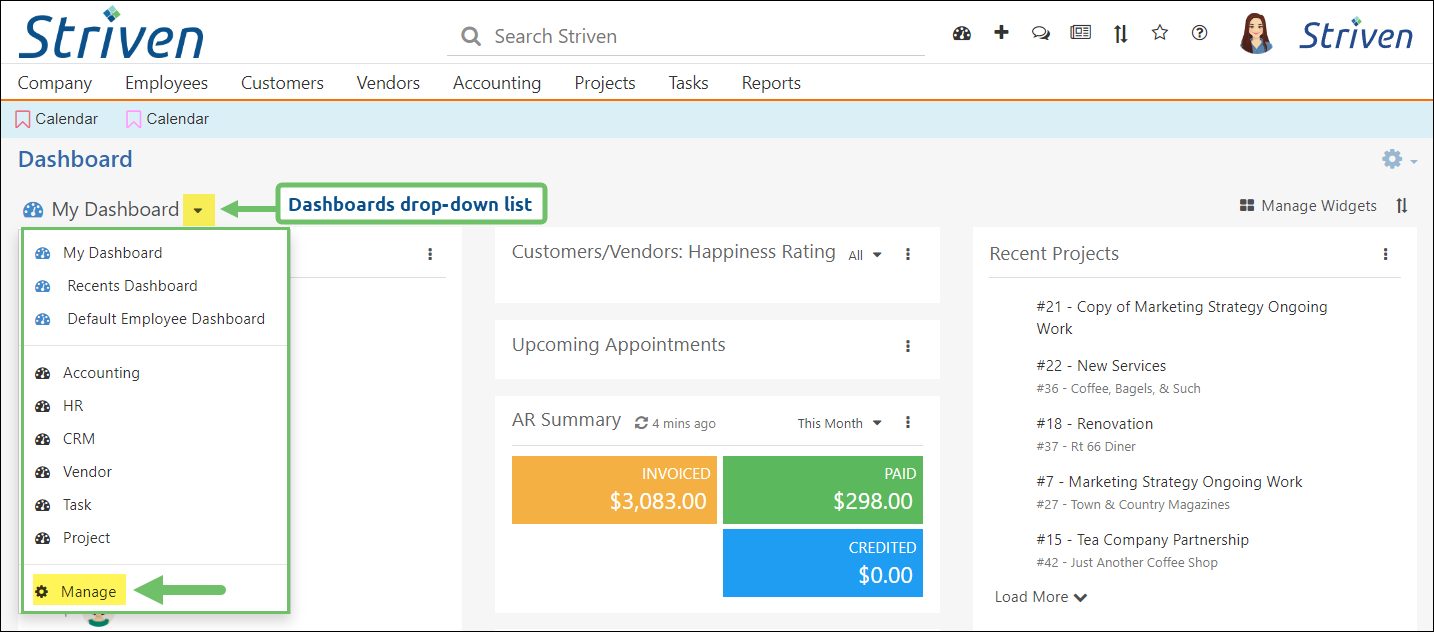Expand Load More in Recent Projects

[1041, 597]
